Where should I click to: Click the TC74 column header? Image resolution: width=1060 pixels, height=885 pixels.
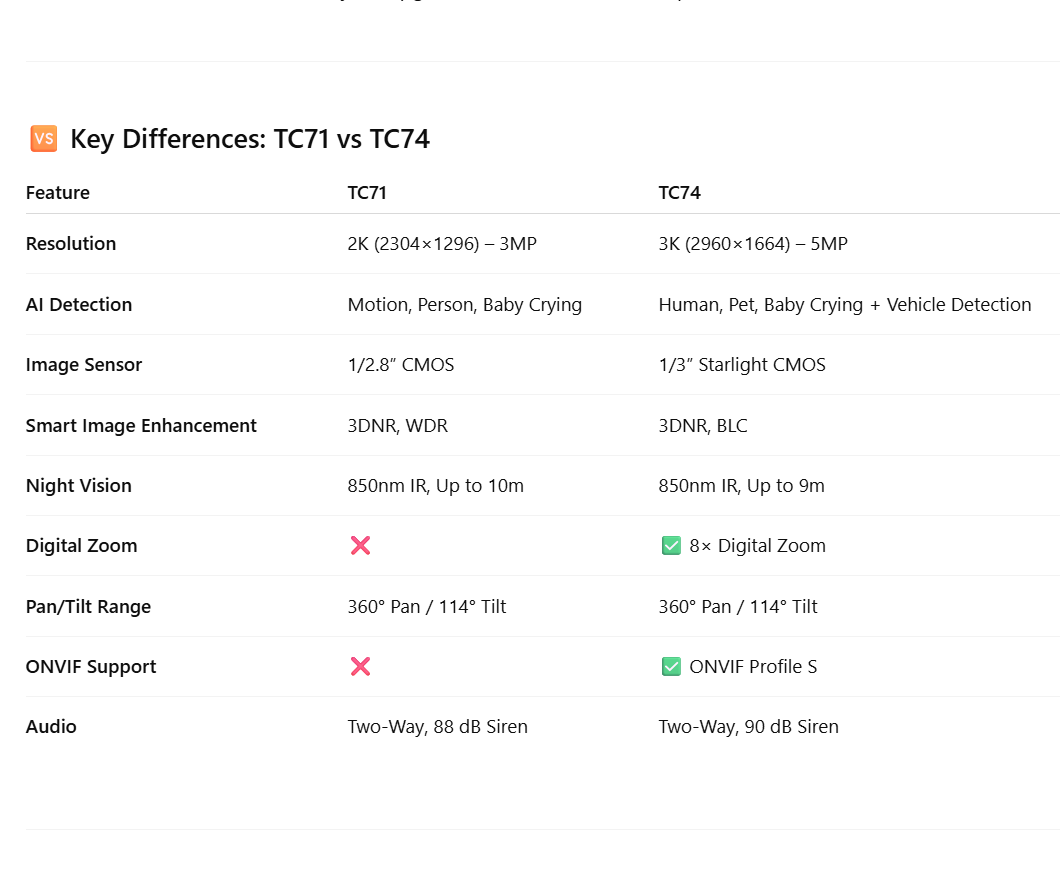679,193
